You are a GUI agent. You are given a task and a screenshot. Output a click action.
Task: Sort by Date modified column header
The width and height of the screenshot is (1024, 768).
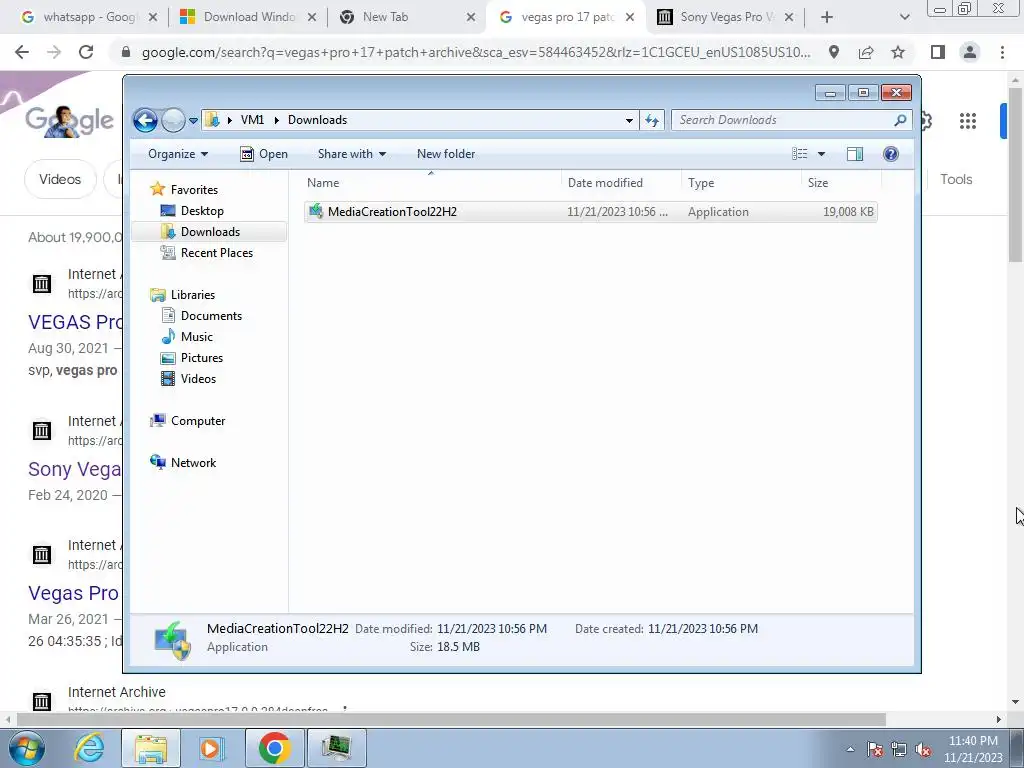click(x=621, y=183)
